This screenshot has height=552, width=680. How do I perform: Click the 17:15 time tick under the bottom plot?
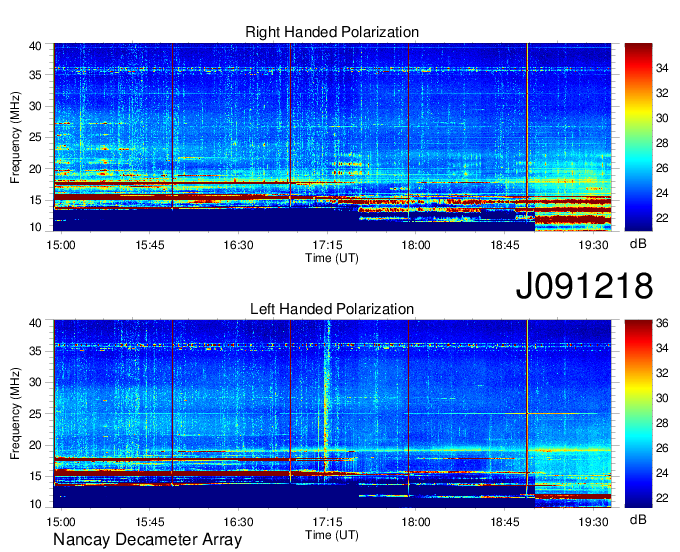[327, 522]
